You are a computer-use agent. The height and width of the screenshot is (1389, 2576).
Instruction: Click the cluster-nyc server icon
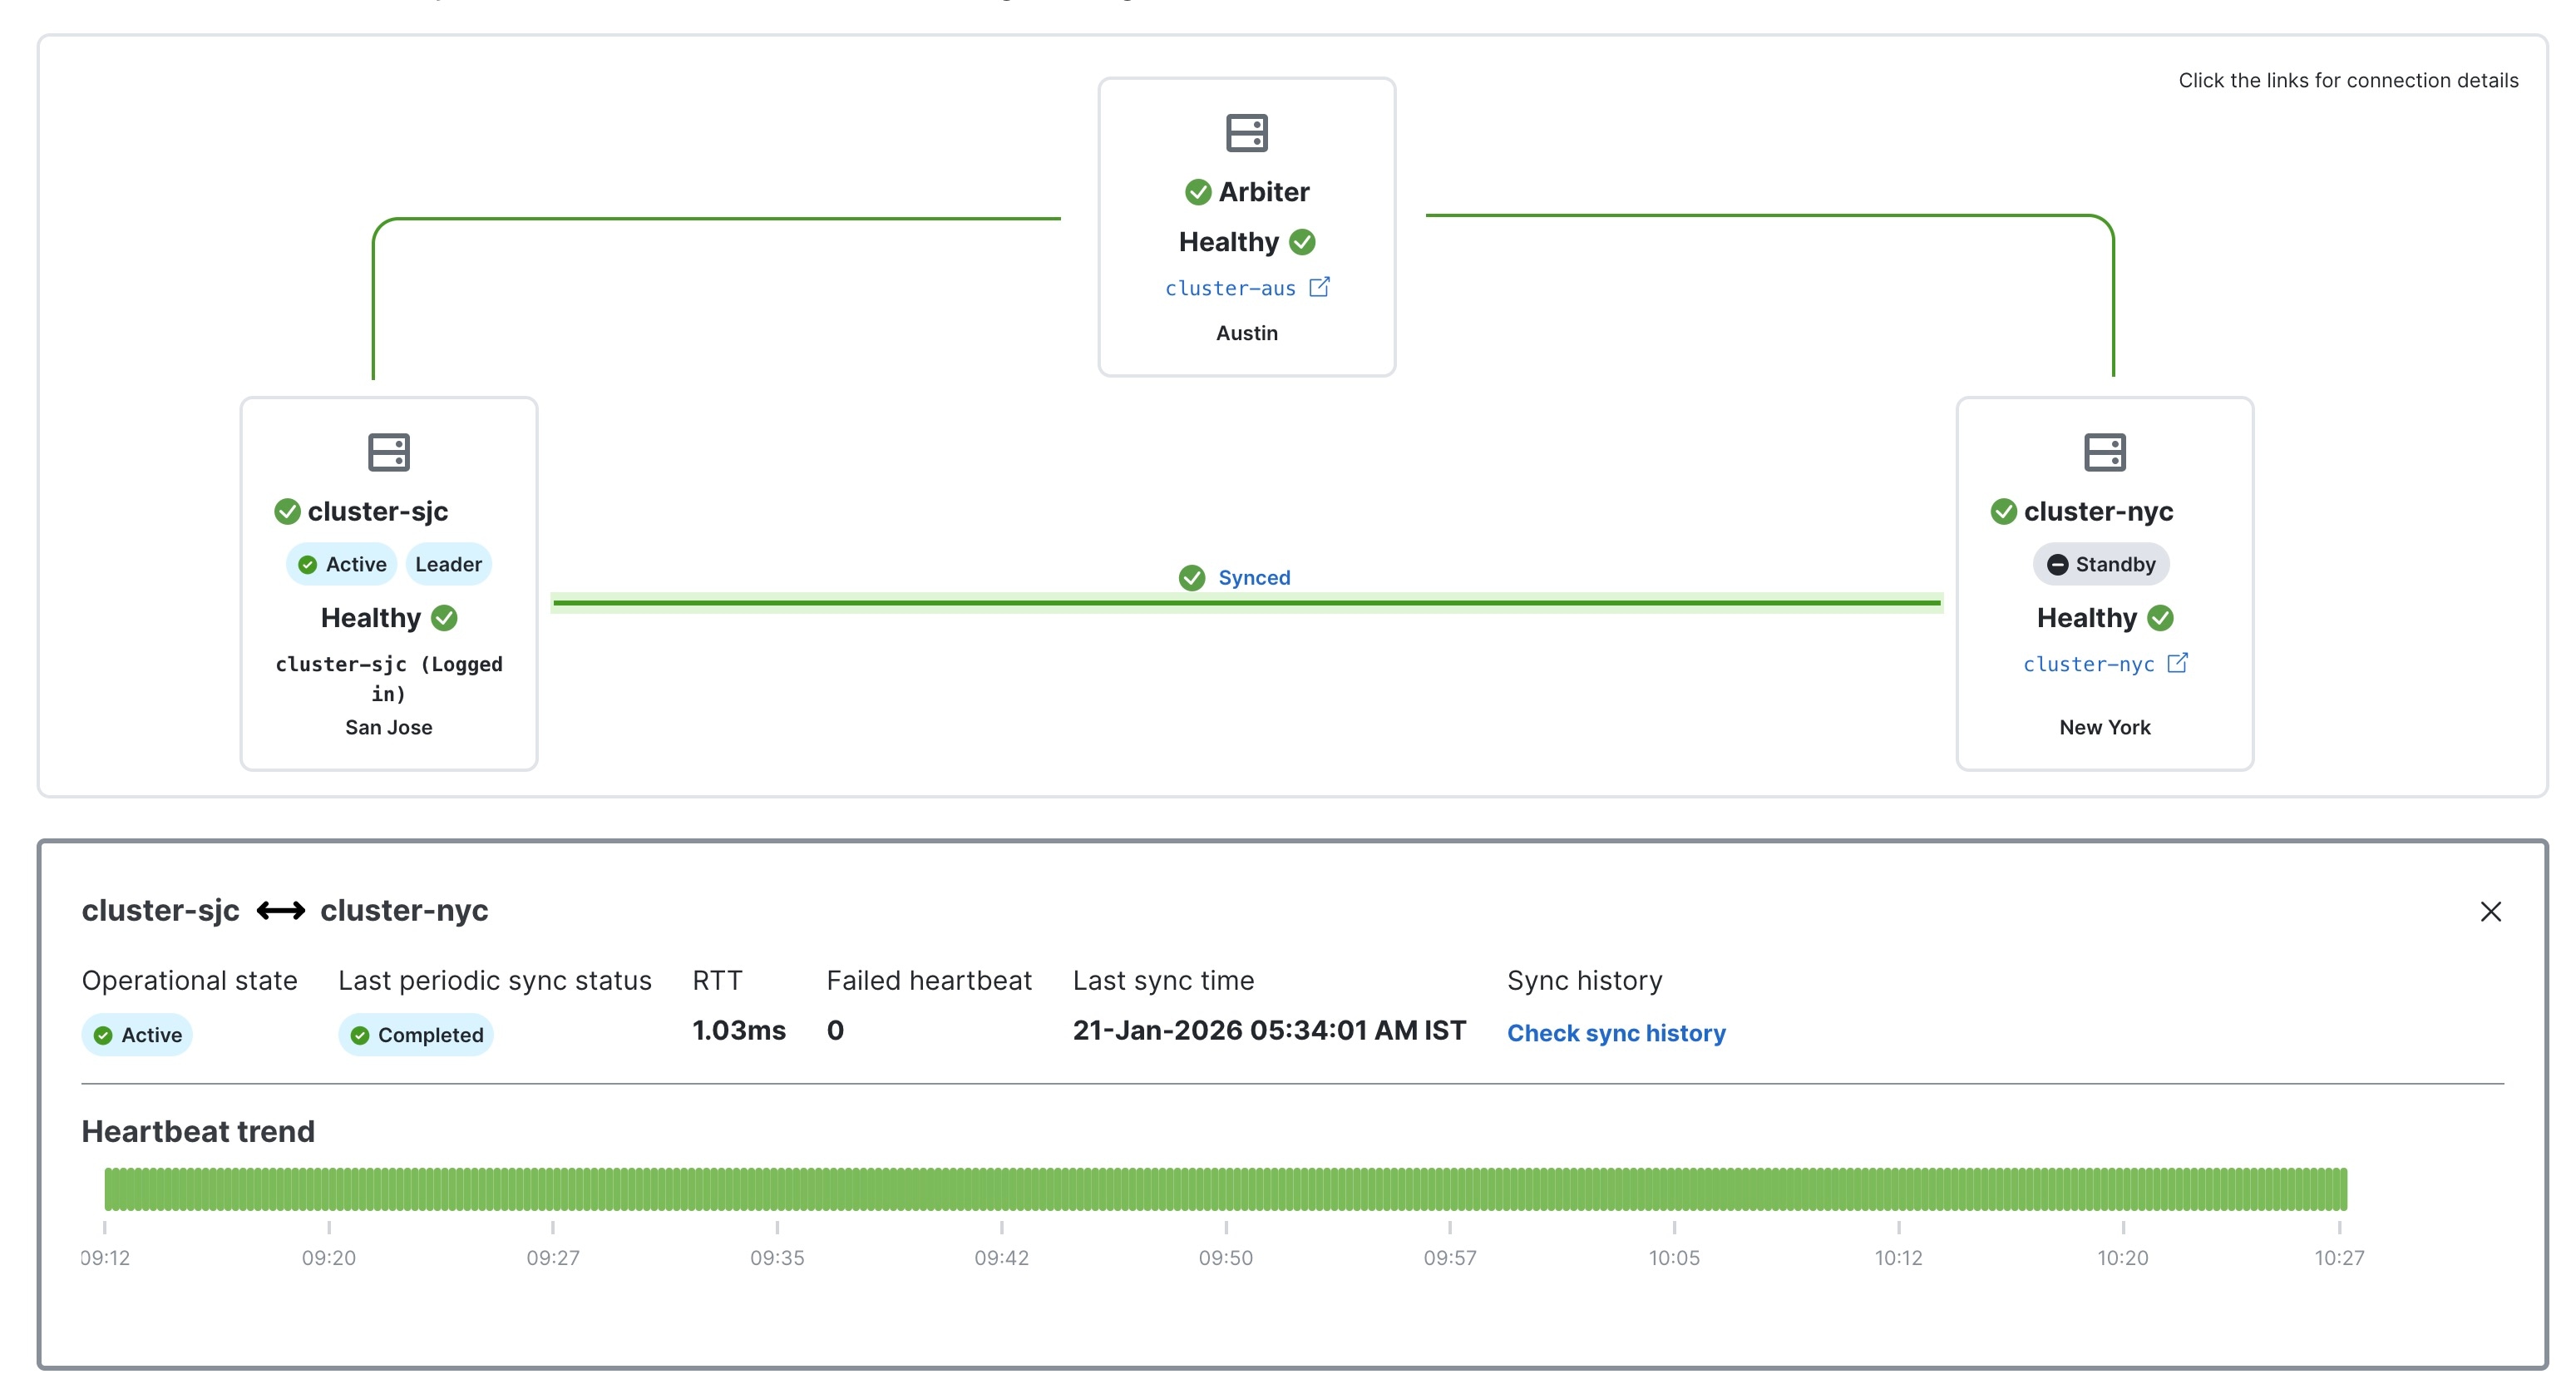click(x=2104, y=452)
